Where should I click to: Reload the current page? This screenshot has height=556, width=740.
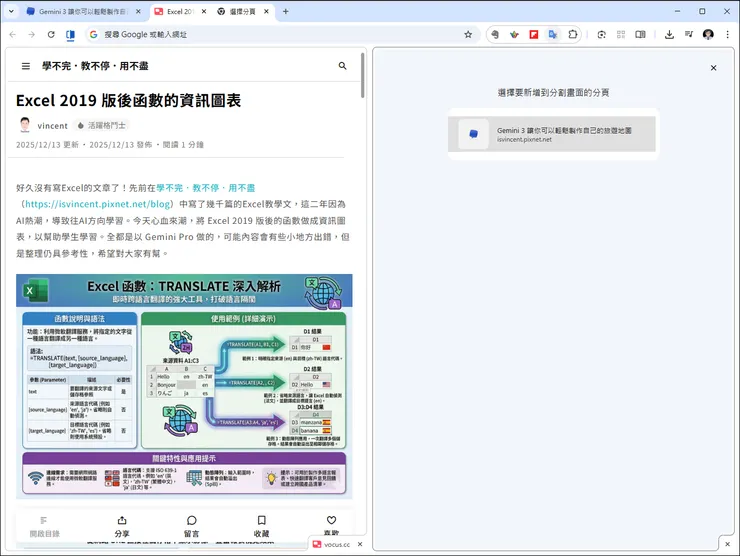pos(51,34)
